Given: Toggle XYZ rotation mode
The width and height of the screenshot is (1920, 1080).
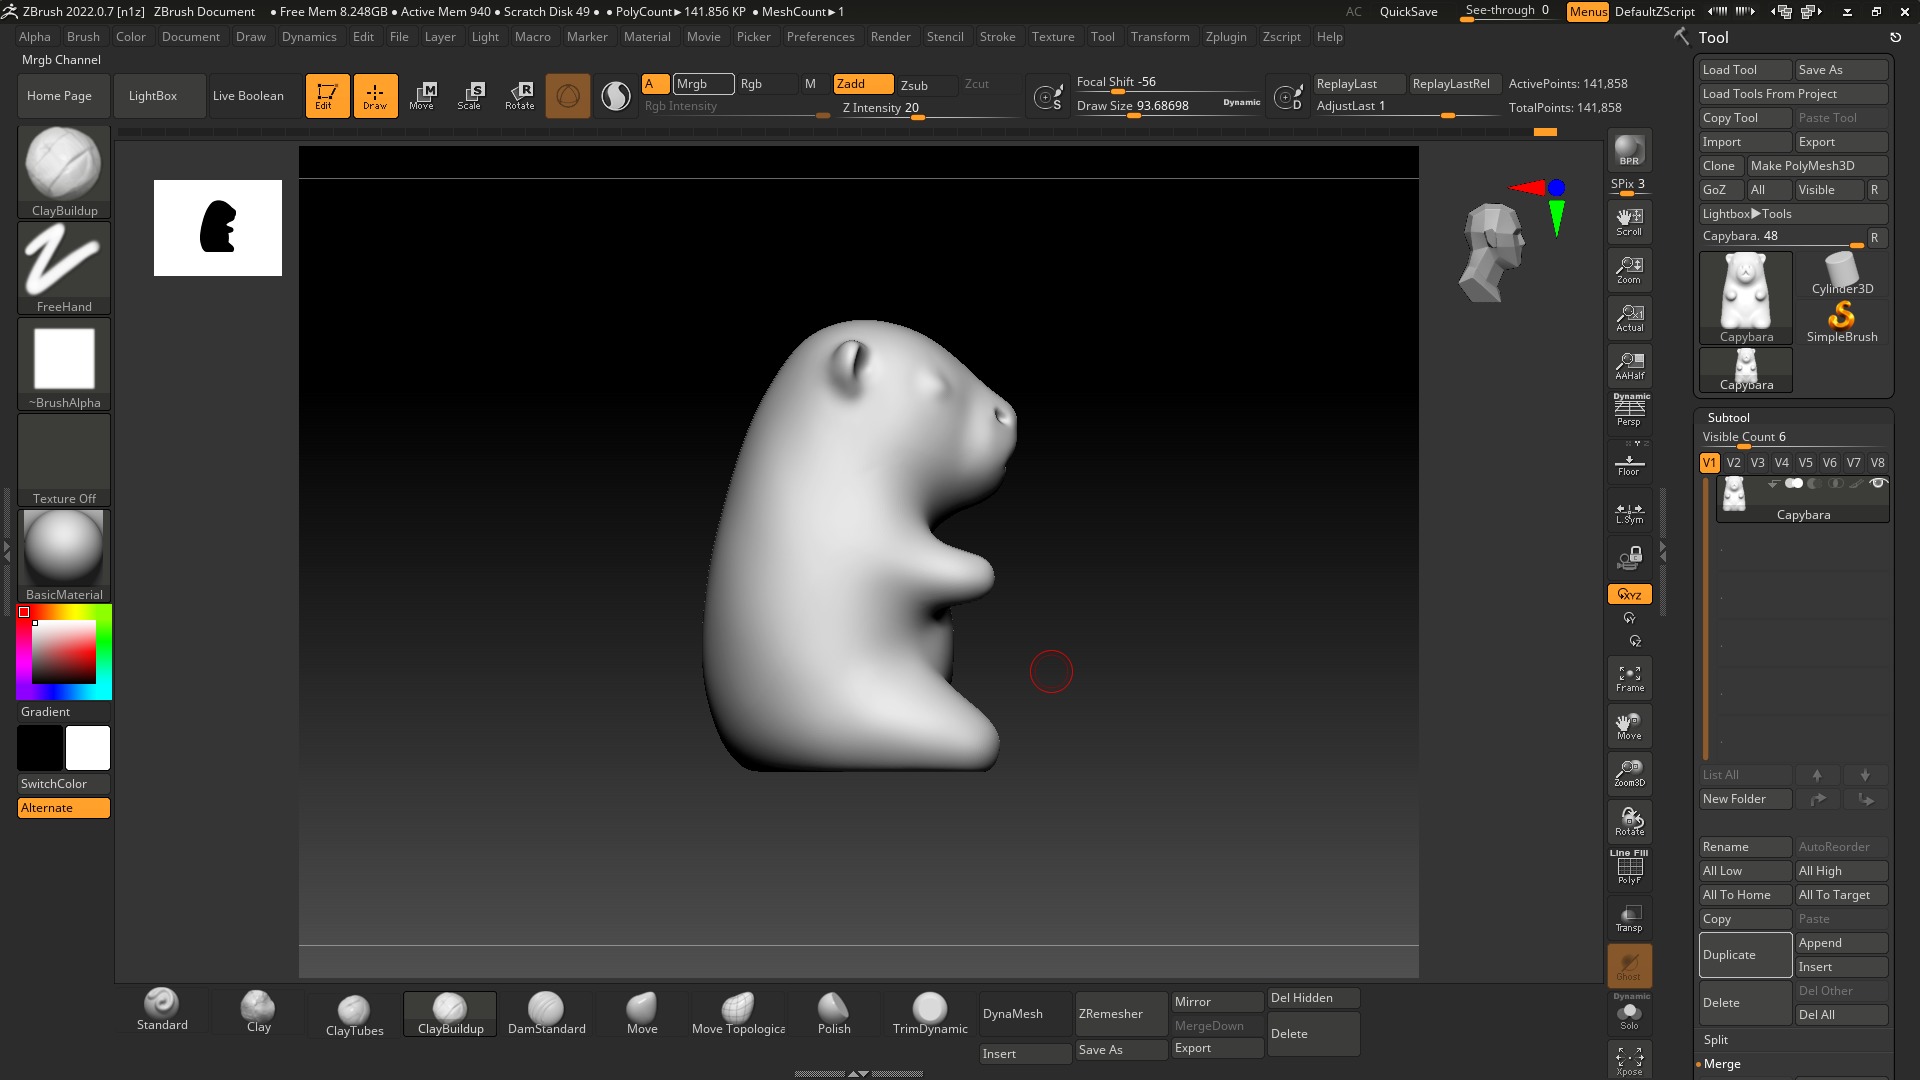Looking at the screenshot, I should pyautogui.click(x=1629, y=594).
